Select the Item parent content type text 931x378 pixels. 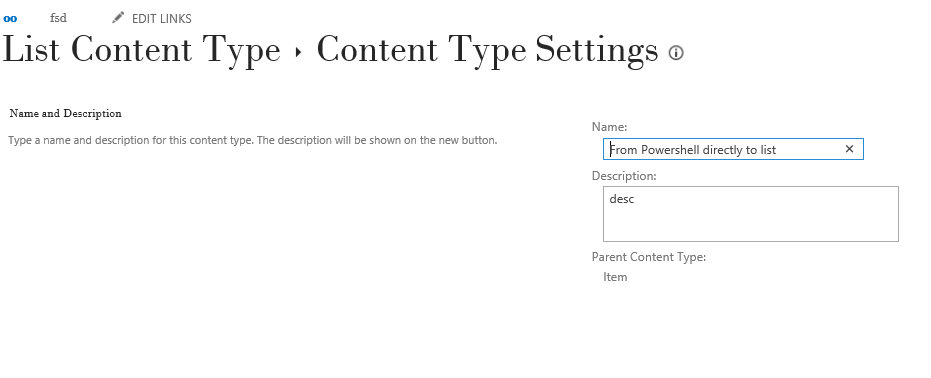coord(615,277)
